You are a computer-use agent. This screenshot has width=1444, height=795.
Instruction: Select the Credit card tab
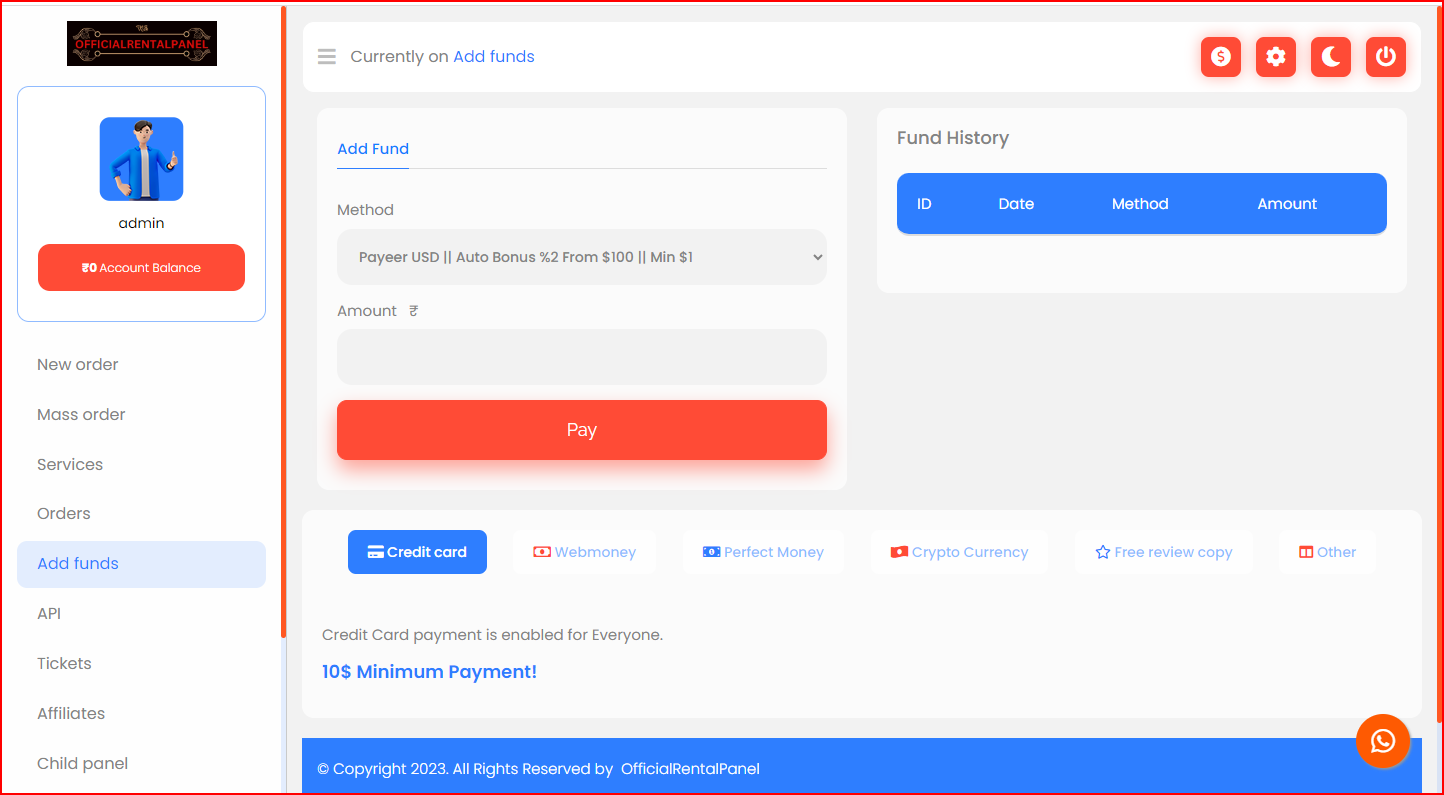(417, 552)
